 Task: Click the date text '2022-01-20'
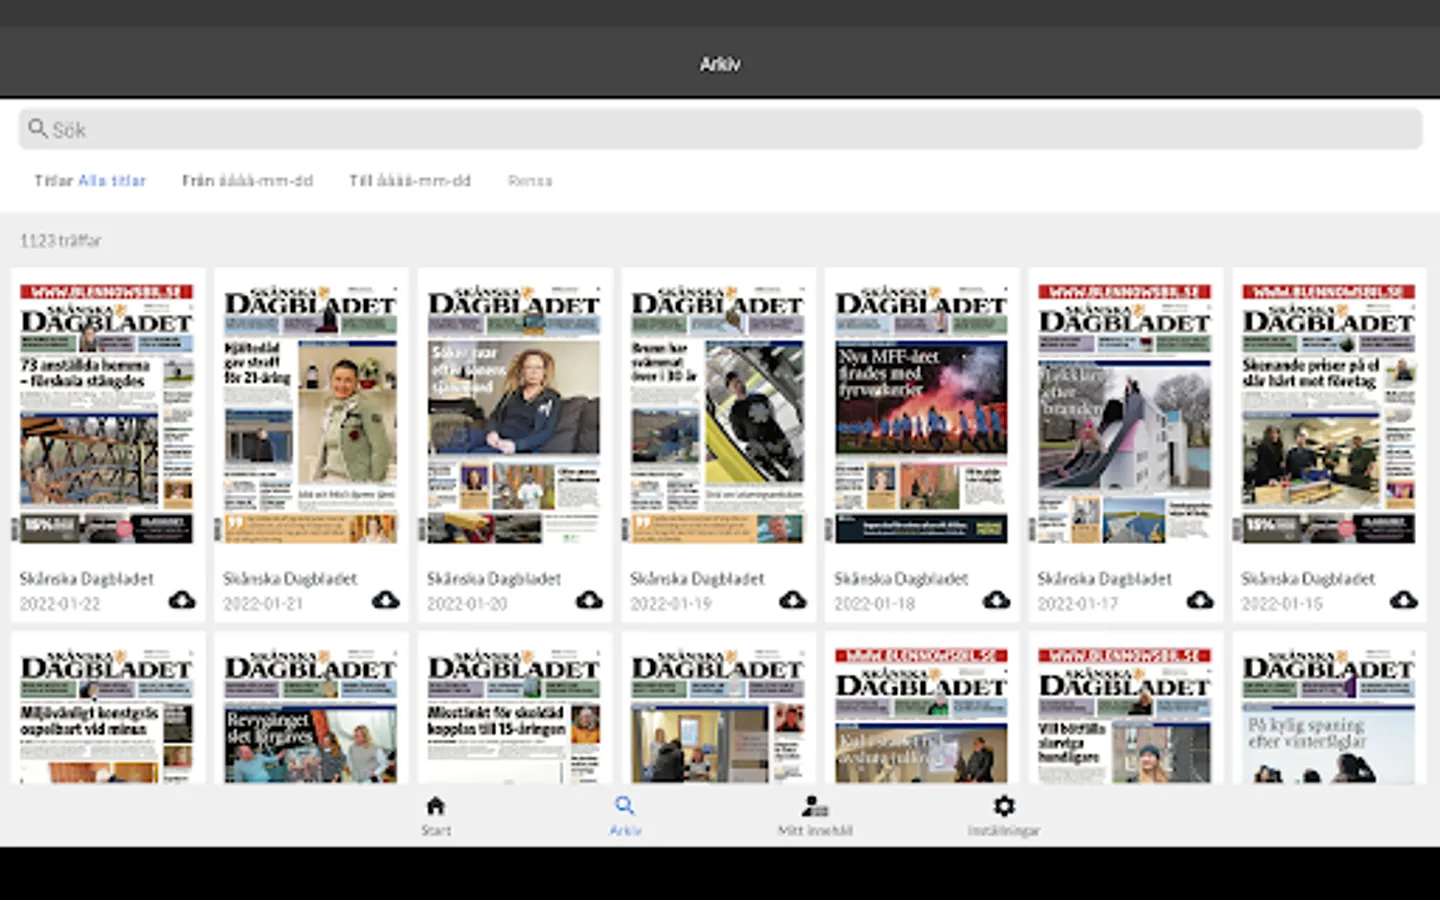pos(467,604)
